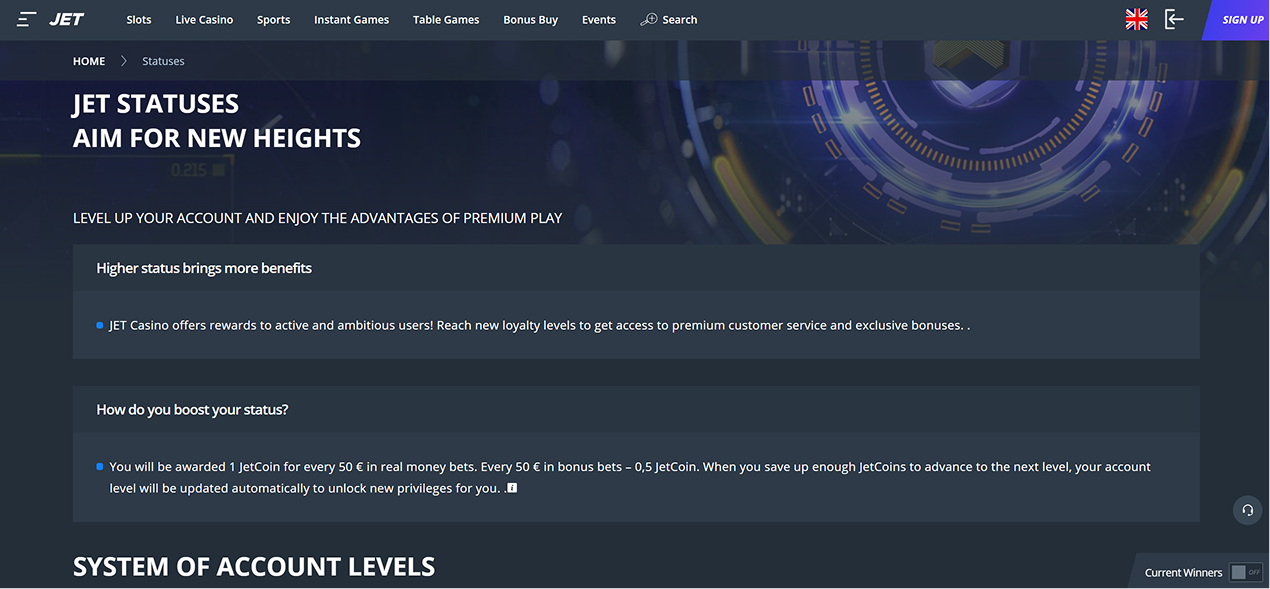
Task: Click the 'SYSTEM OF ACCOUNT LEVELS' heading
Action: 254,567
